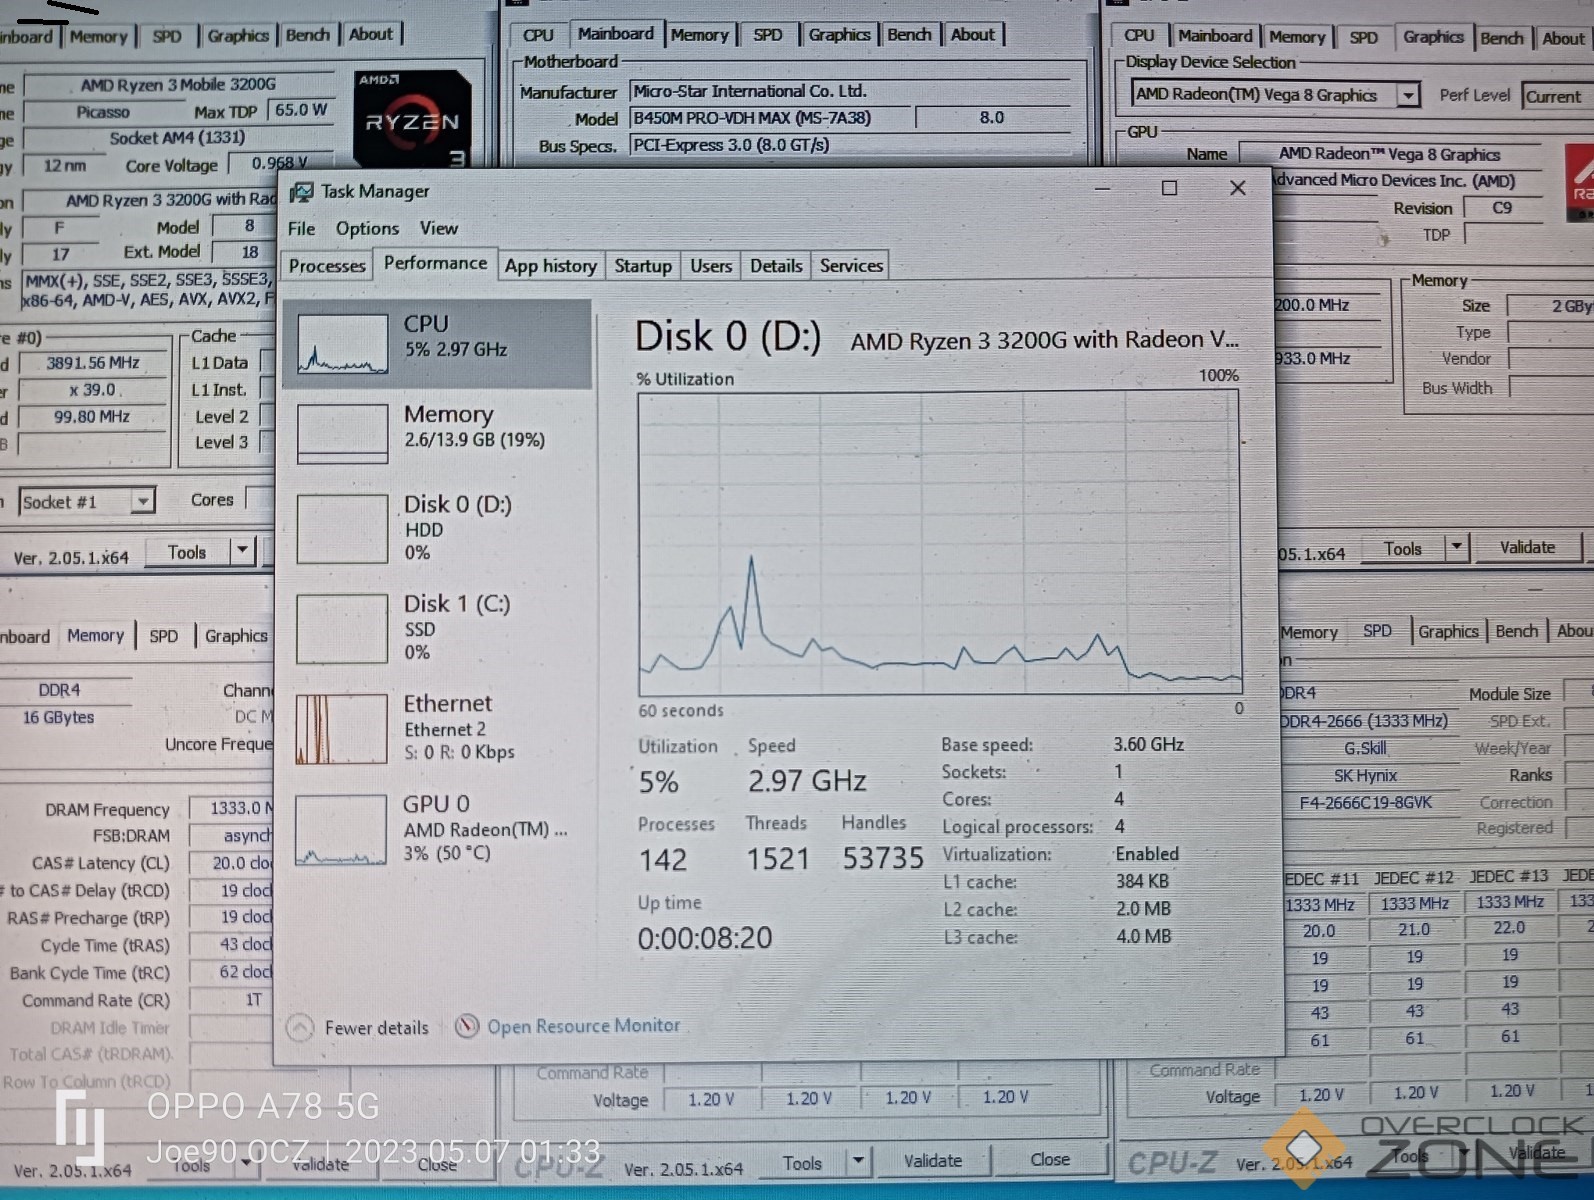Expand Tools dropdown arrow in bottom-middle CPU-Z window
This screenshot has height=1200, width=1594.
(x=858, y=1161)
